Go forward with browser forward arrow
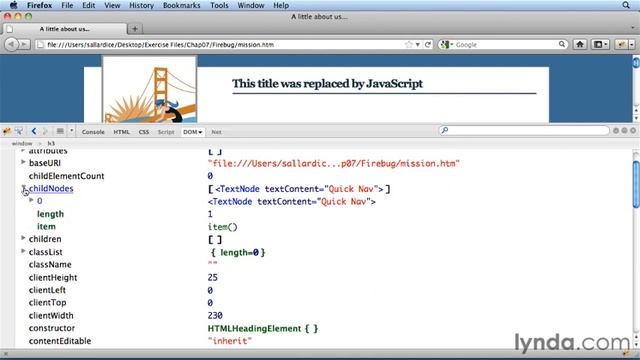Screen dimensions: 640x360 (24, 44)
